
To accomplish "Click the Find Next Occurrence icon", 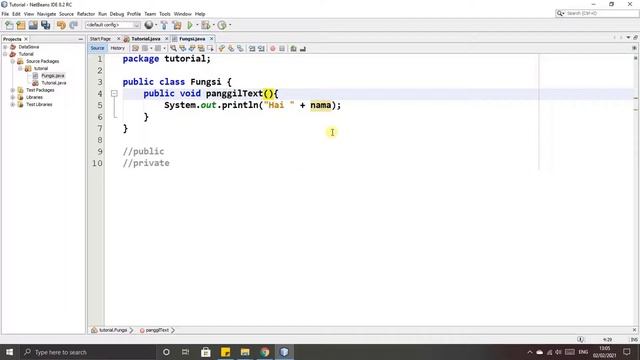I will pos(192,49).
